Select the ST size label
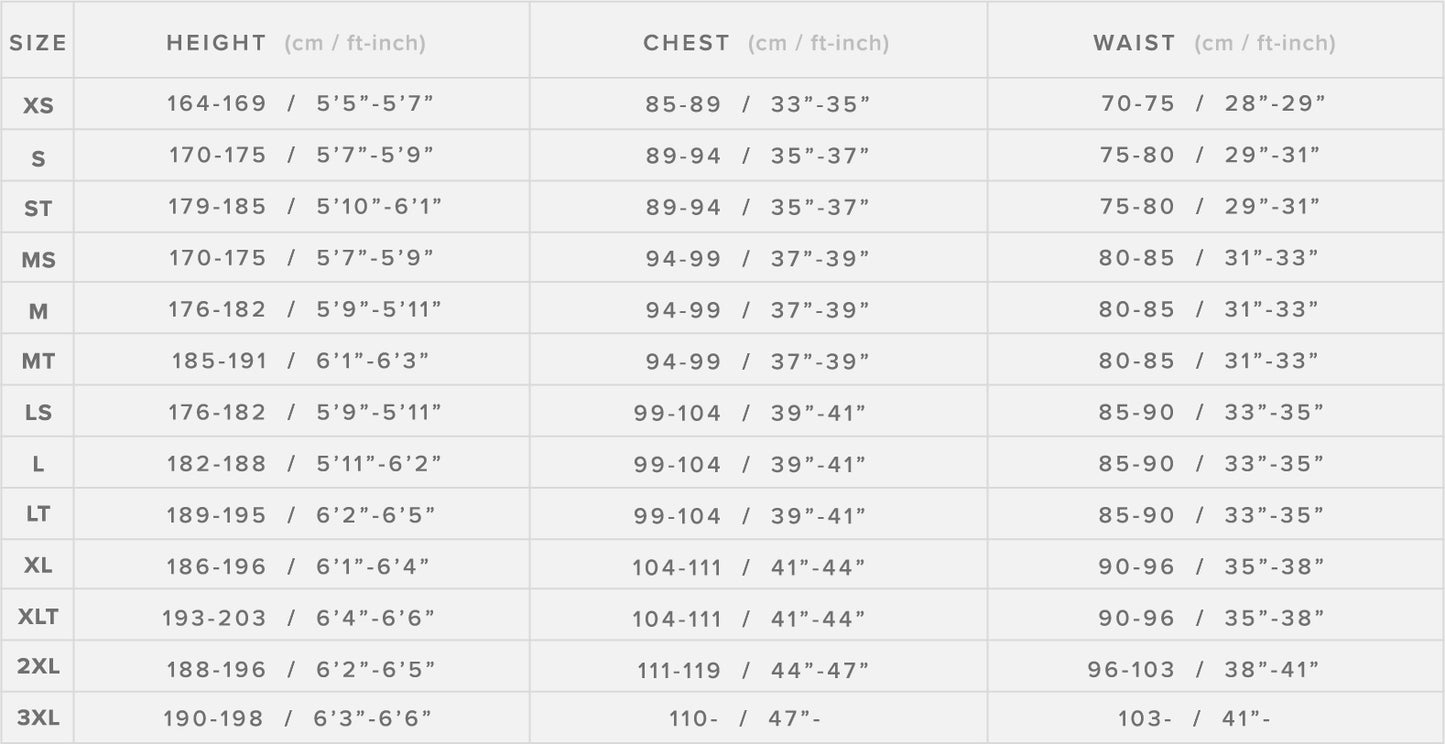The image size is (1445, 744). [x=38, y=209]
